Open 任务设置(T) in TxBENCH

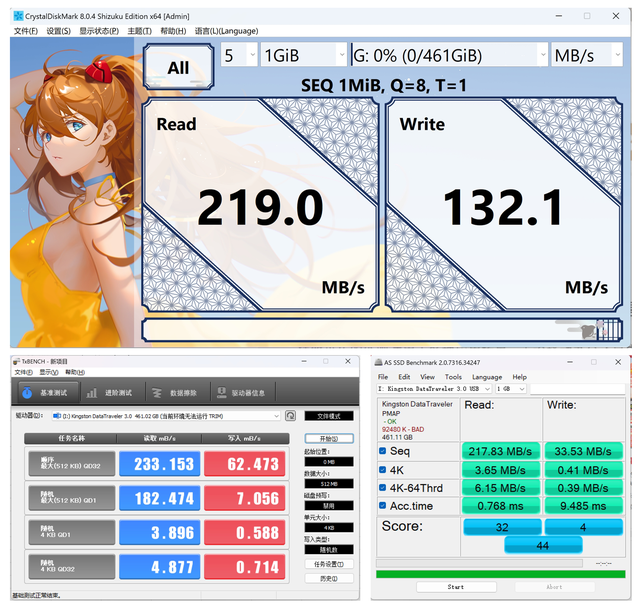[329, 564]
